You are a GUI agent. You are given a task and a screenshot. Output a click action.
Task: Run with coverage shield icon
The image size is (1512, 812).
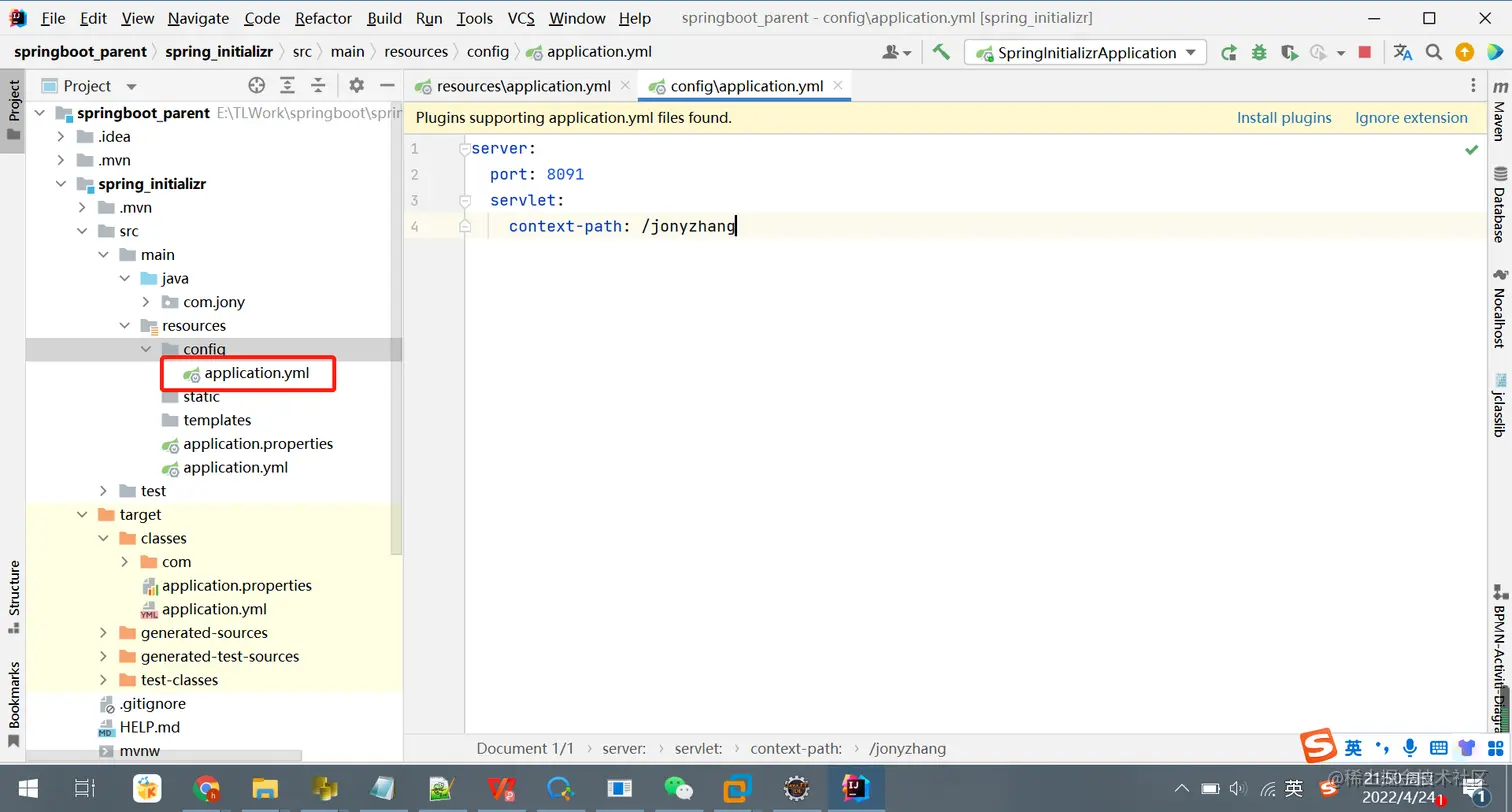tap(1289, 52)
